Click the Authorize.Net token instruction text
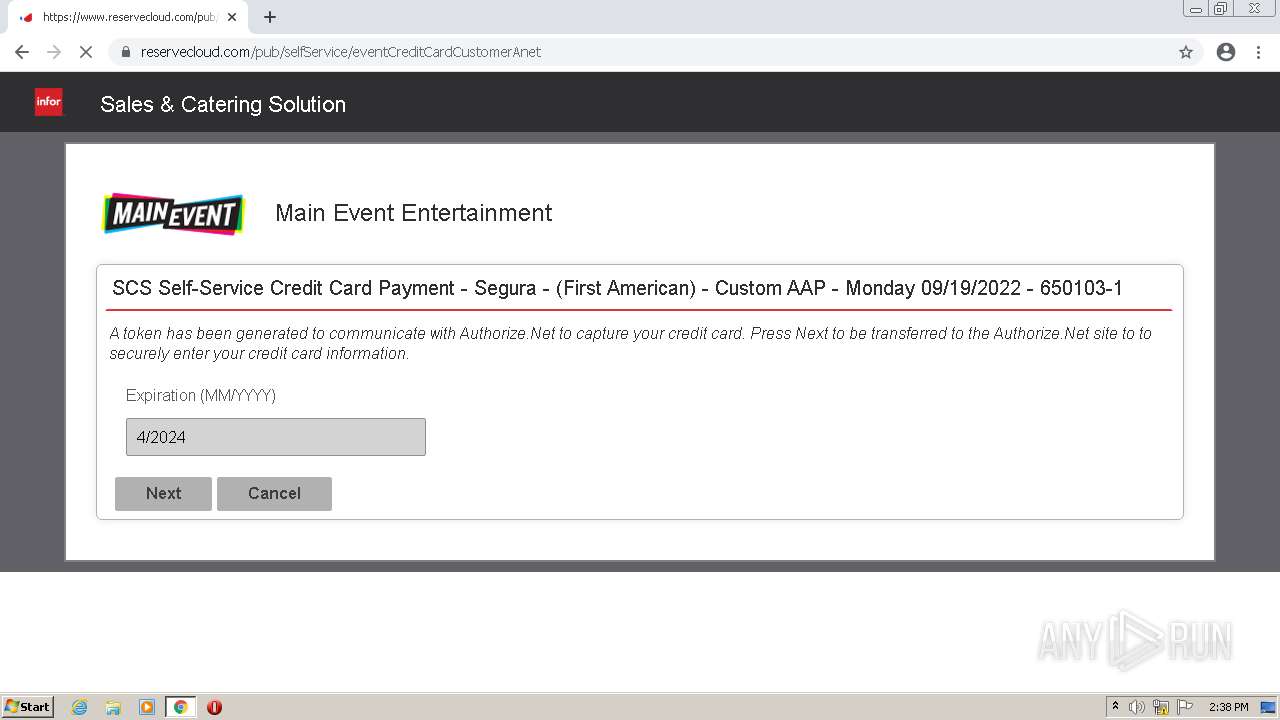The width and height of the screenshot is (1280, 720). click(x=630, y=343)
